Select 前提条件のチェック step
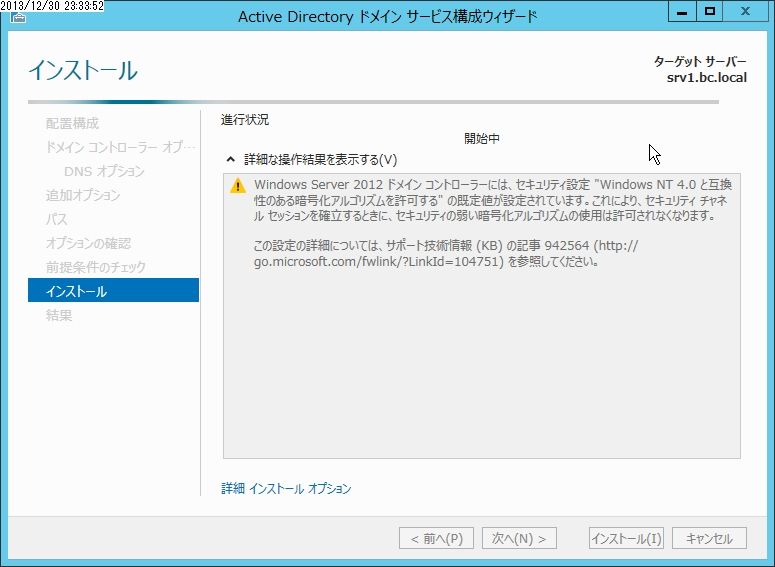This screenshot has width=775, height=567. click(95, 267)
